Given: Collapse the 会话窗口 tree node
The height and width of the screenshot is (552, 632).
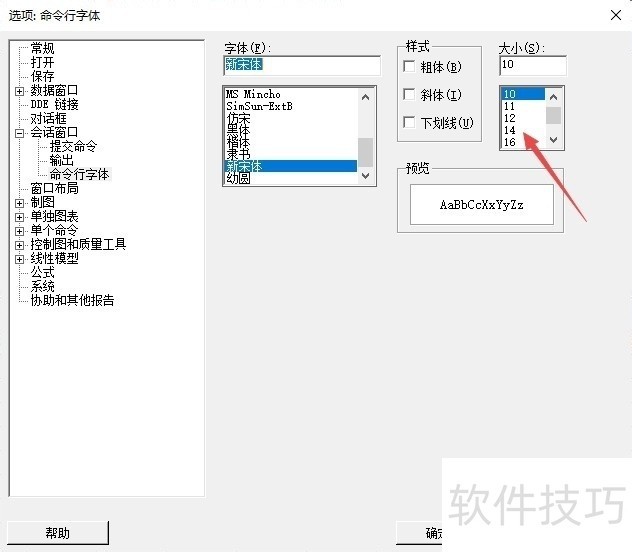Looking at the screenshot, I should tap(19, 133).
